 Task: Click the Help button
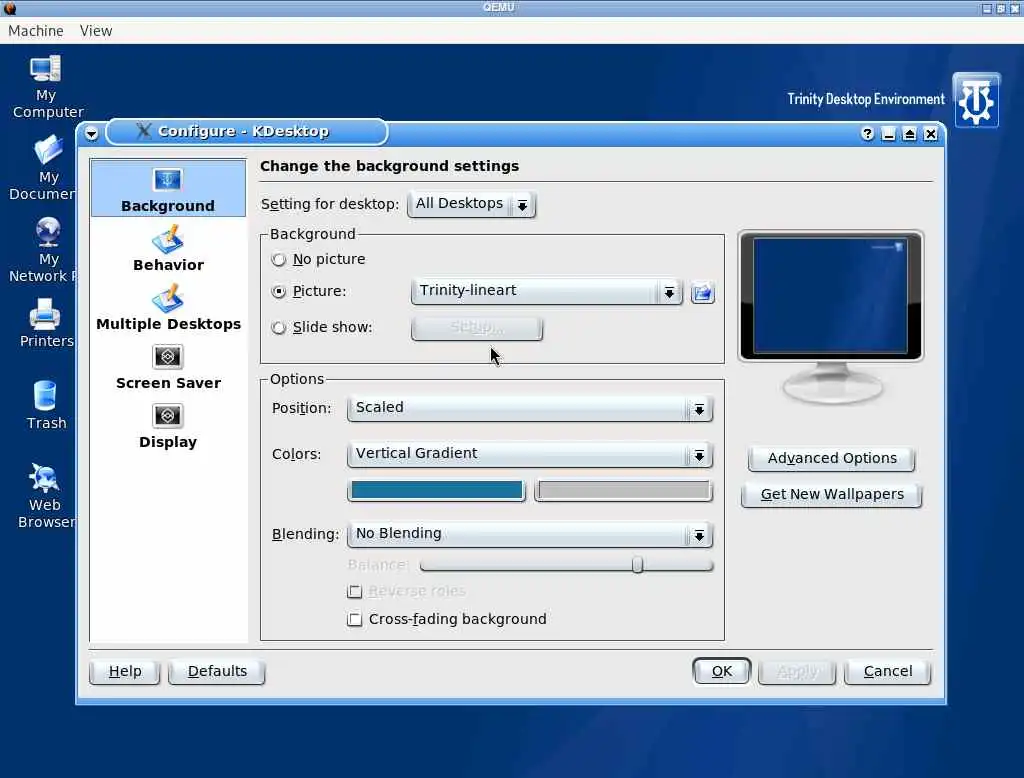tap(125, 672)
